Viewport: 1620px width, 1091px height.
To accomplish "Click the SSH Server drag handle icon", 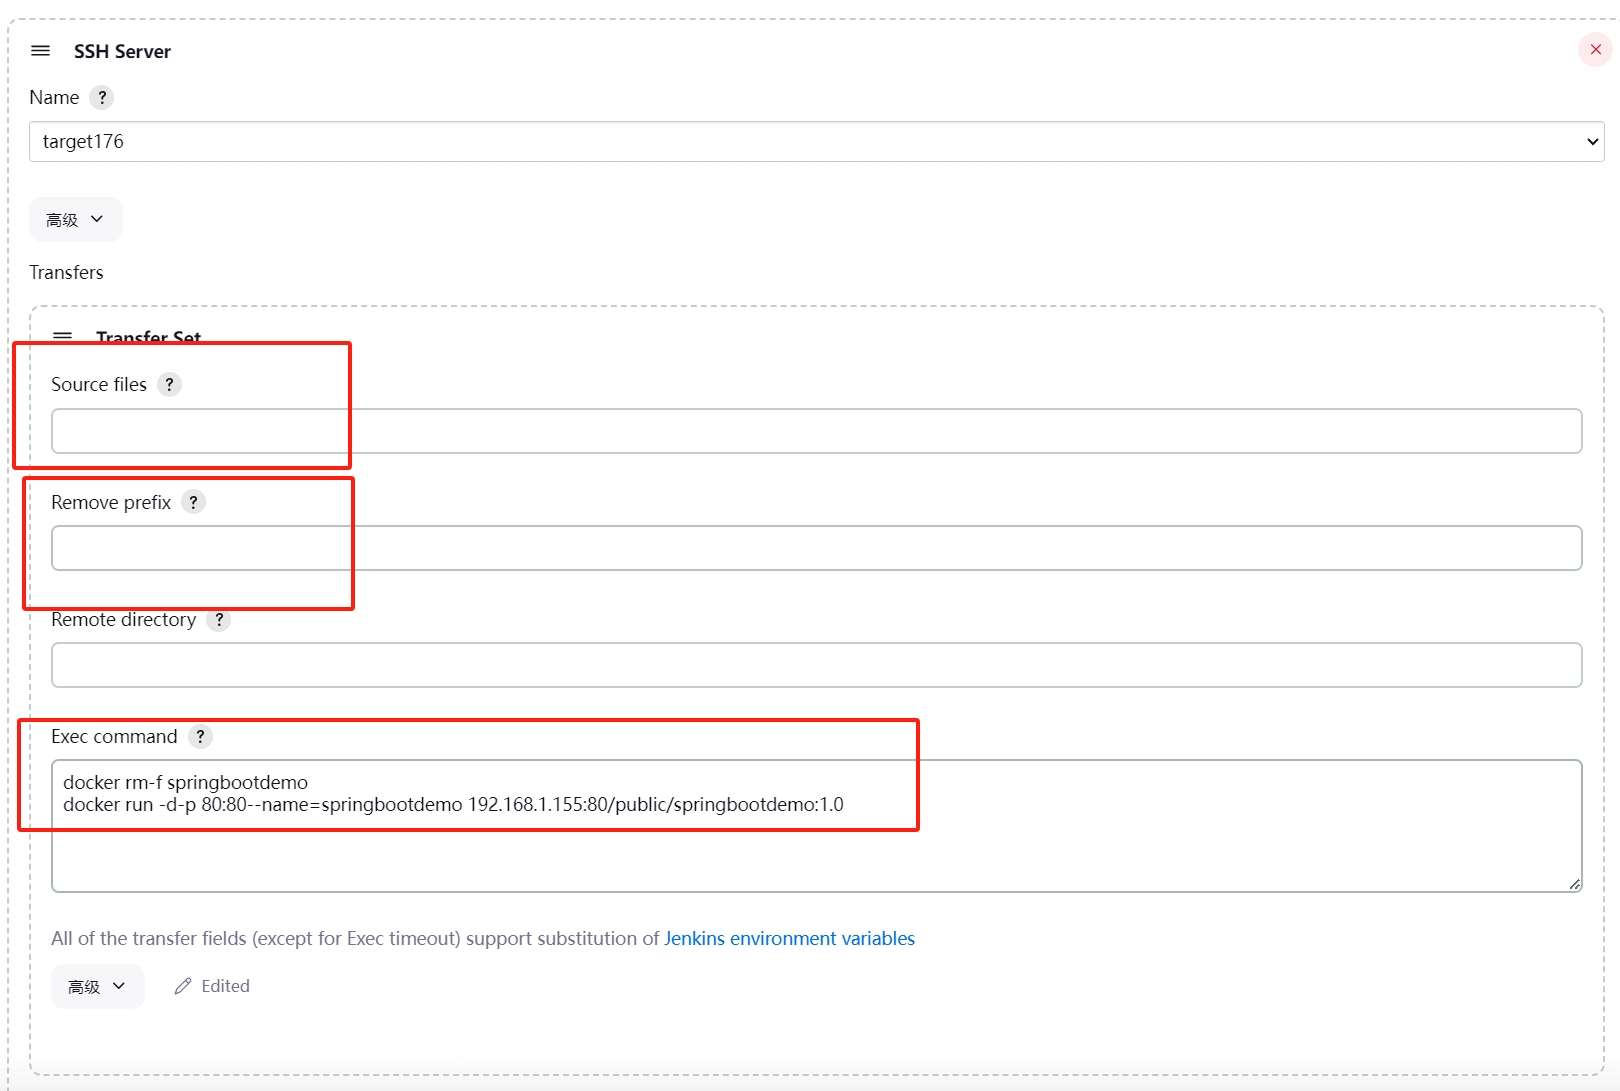I will tap(40, 50).
